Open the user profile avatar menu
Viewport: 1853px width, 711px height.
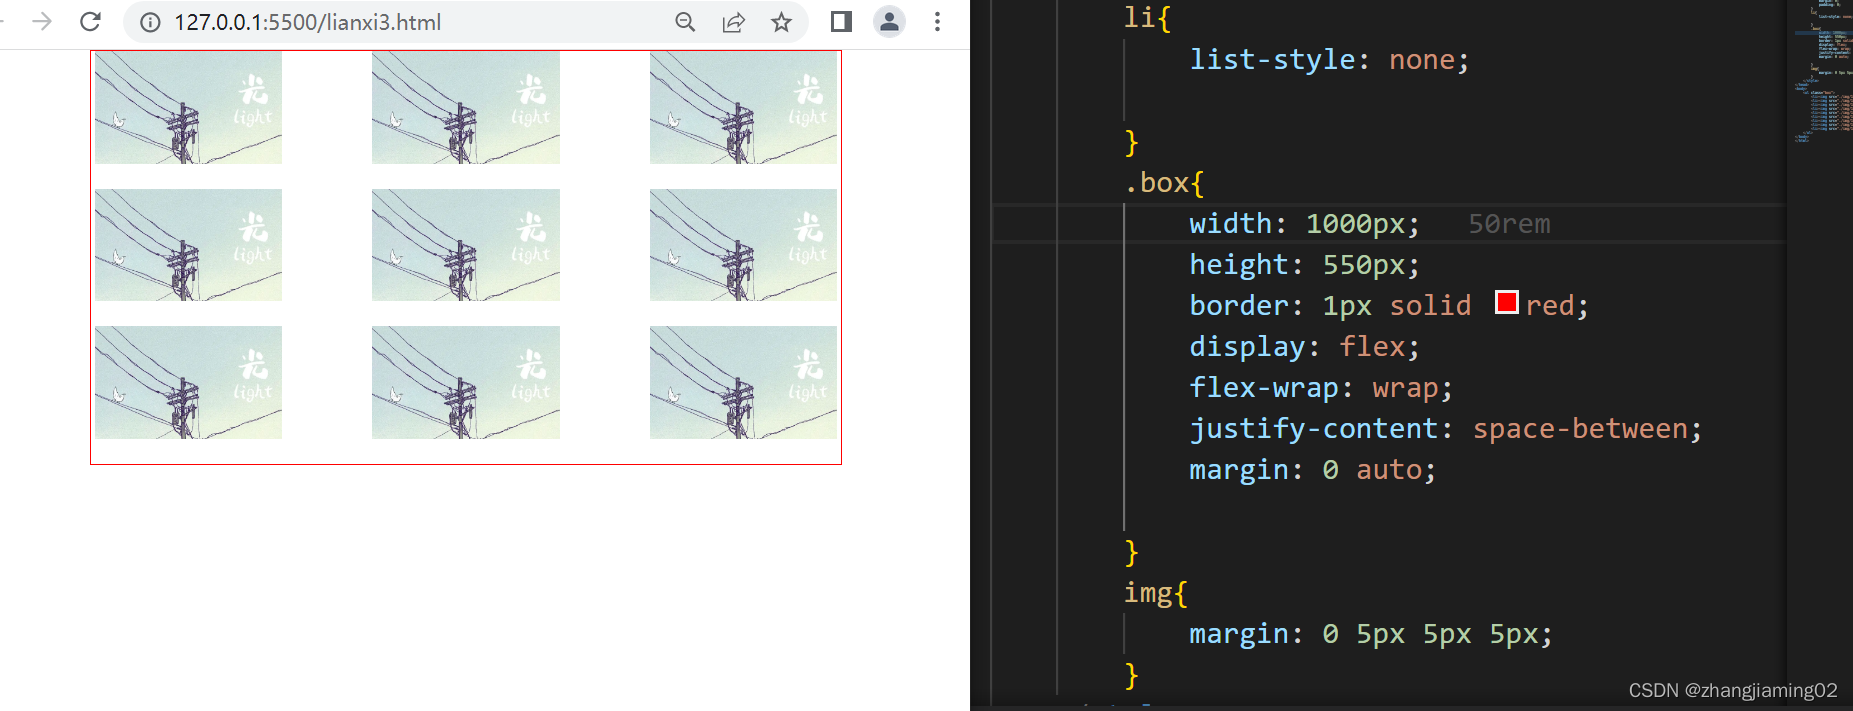click(889, 21)
